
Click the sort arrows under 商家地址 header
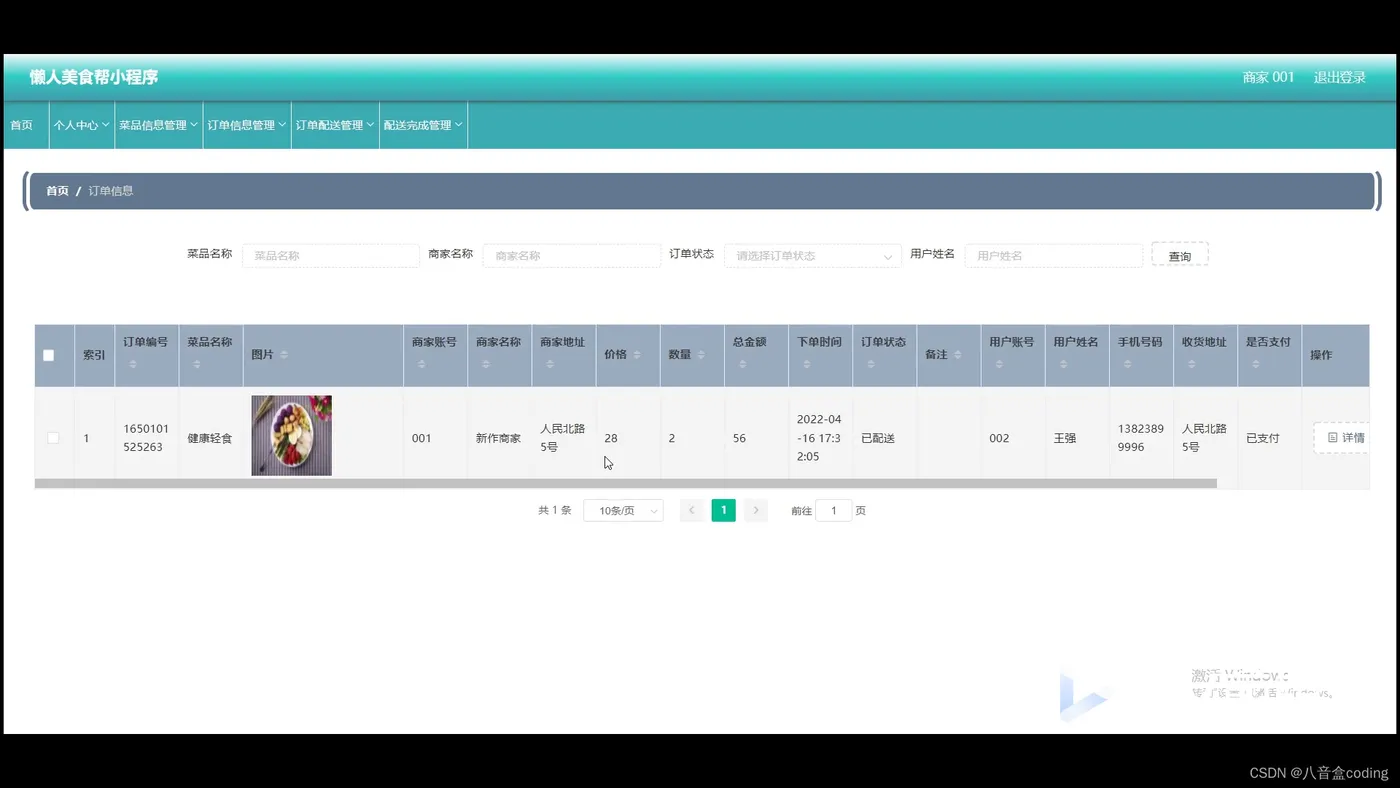click(x=549, y=364)
